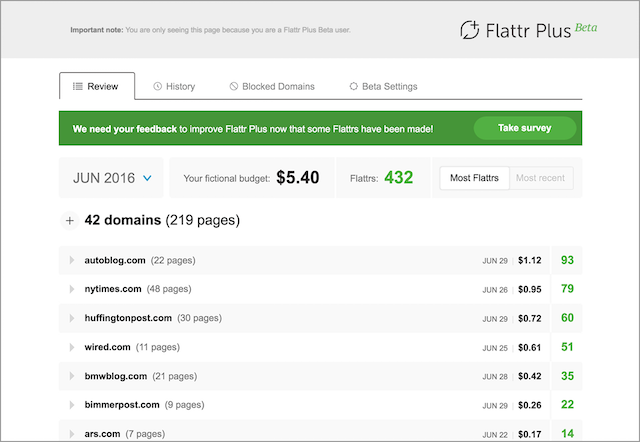The width and height of the screenshot is (640, 442).
Task: Click the total Flattrs count 432
Action: (399, 177)
